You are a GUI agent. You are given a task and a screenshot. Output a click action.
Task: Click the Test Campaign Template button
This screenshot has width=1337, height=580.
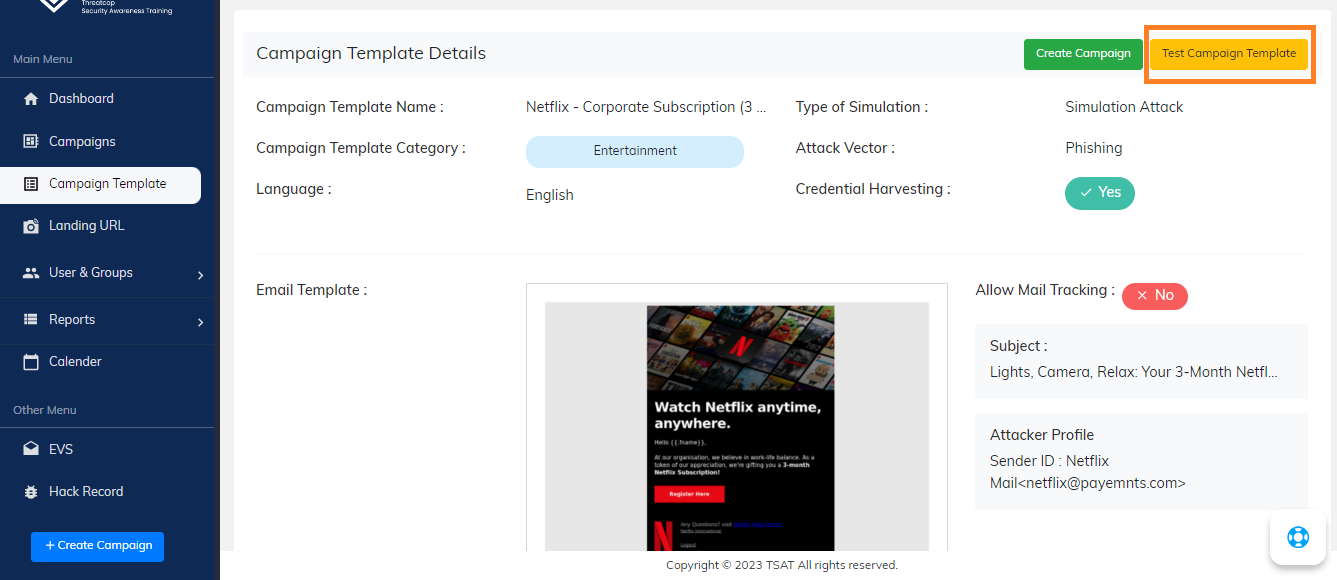tap(1229, 54)
